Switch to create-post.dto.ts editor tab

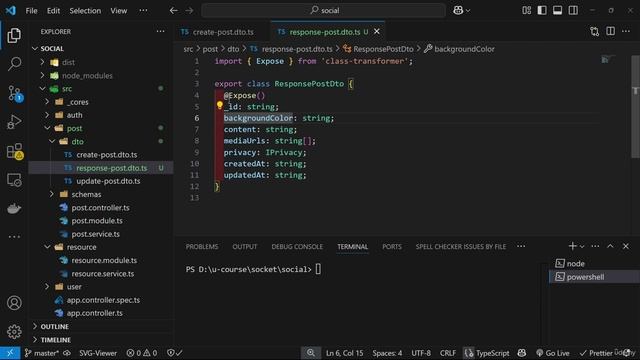click(222, 32)
